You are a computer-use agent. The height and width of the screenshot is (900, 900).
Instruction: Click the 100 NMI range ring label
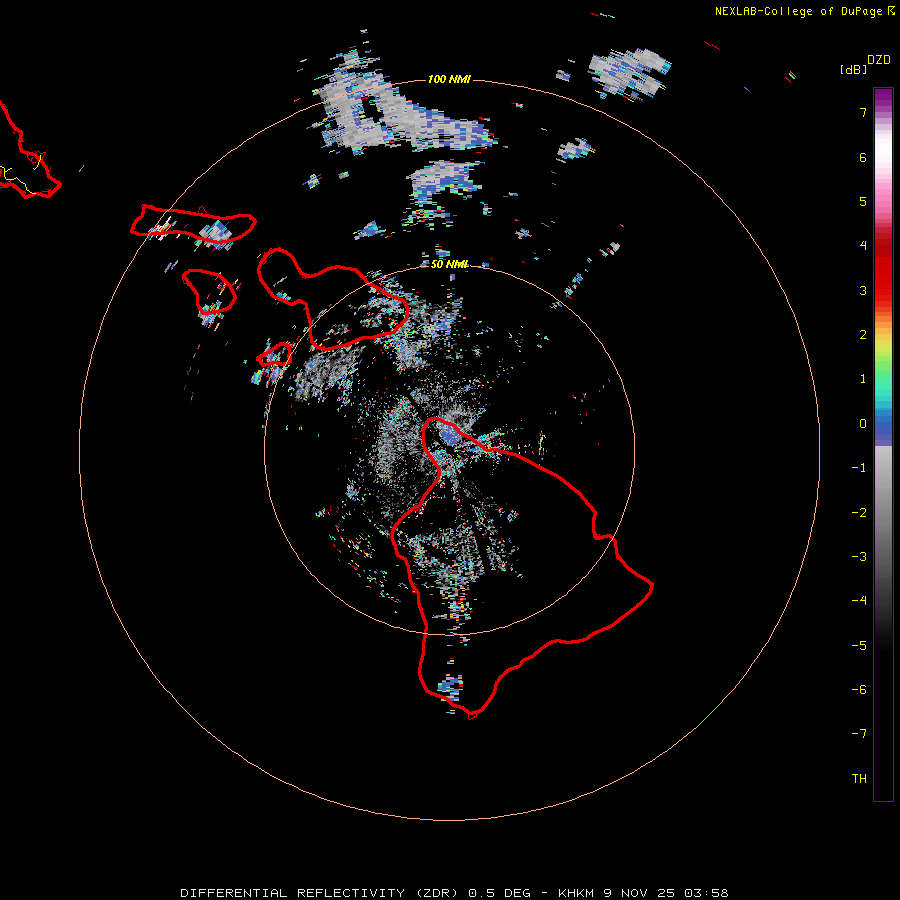(x=449, y=79)
